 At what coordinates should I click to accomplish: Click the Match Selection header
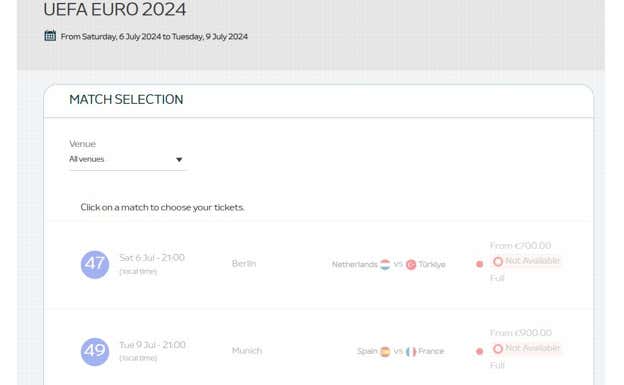coord(126,100)
